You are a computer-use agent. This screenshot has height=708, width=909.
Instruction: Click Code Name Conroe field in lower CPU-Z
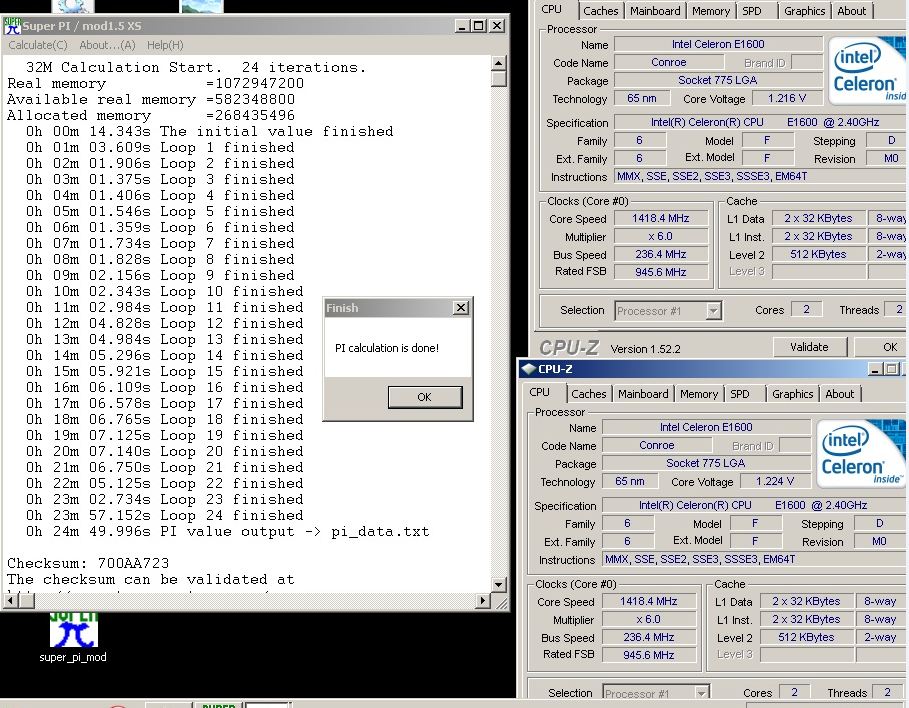point(657,445)
